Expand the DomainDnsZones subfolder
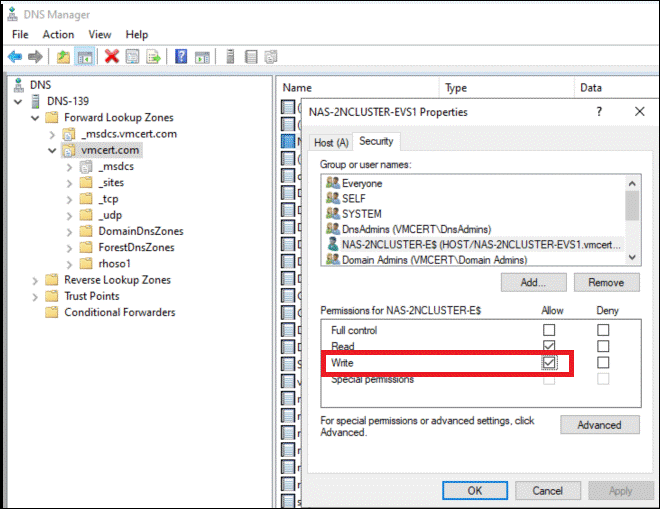Viewport: 660px width, 509px height. (69, 232)
